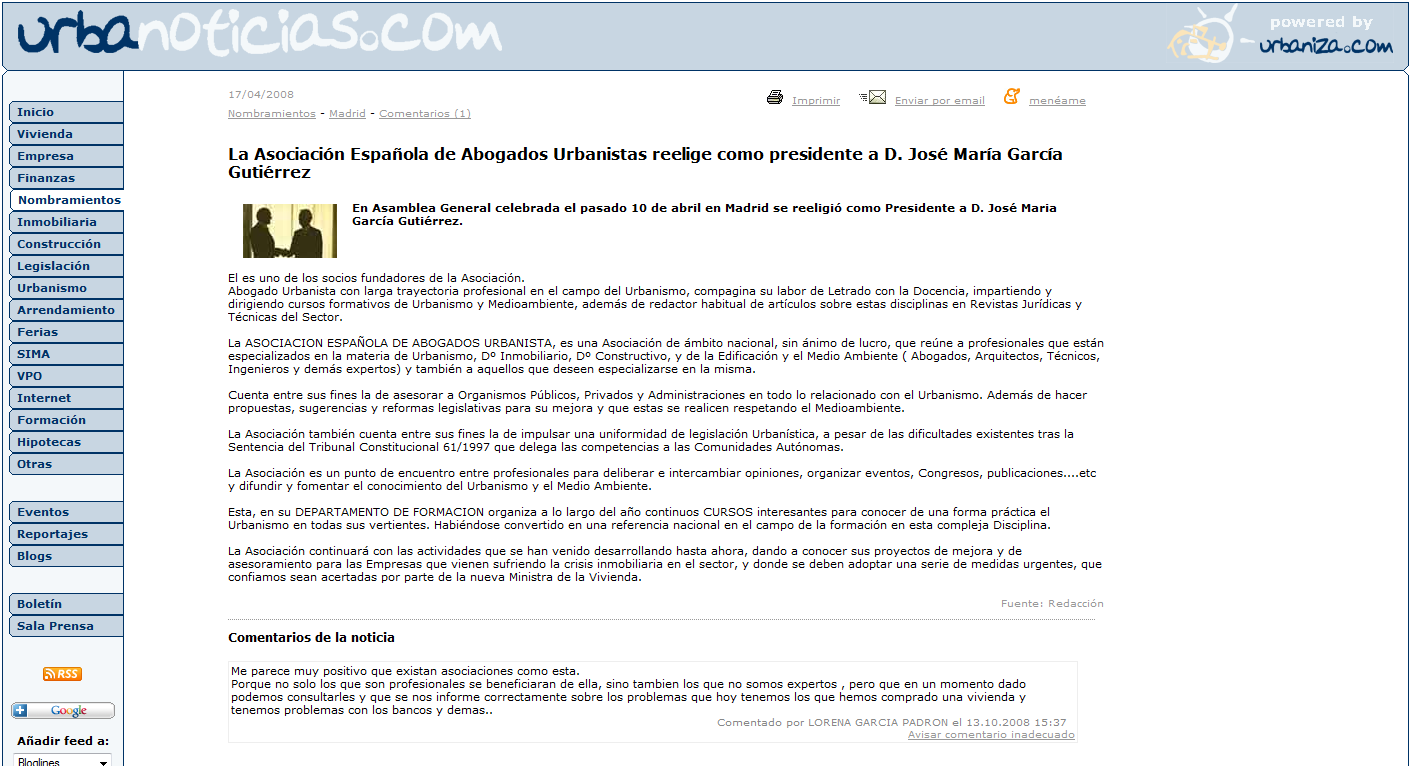Screen dimensions: 1421x766
Task: Click the printer icon
Action: click(774, 98)
